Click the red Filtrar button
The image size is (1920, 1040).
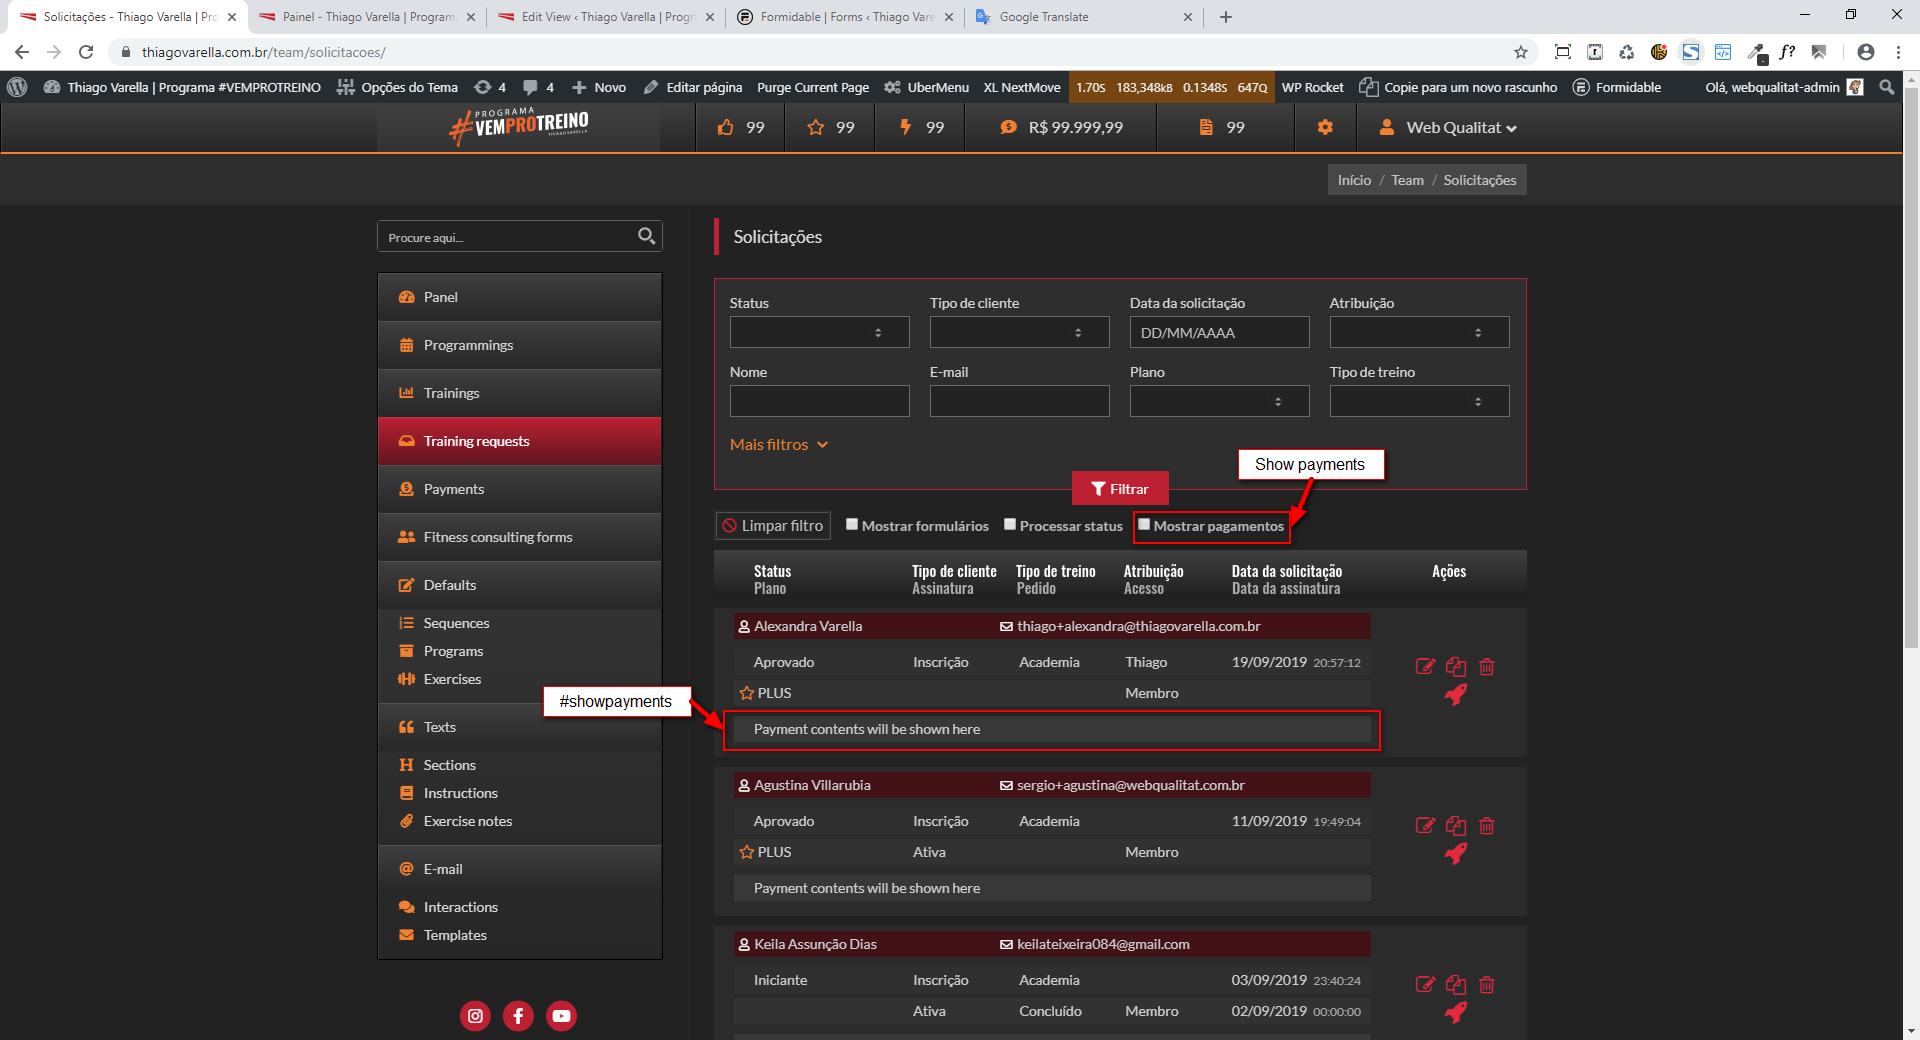1119,489
